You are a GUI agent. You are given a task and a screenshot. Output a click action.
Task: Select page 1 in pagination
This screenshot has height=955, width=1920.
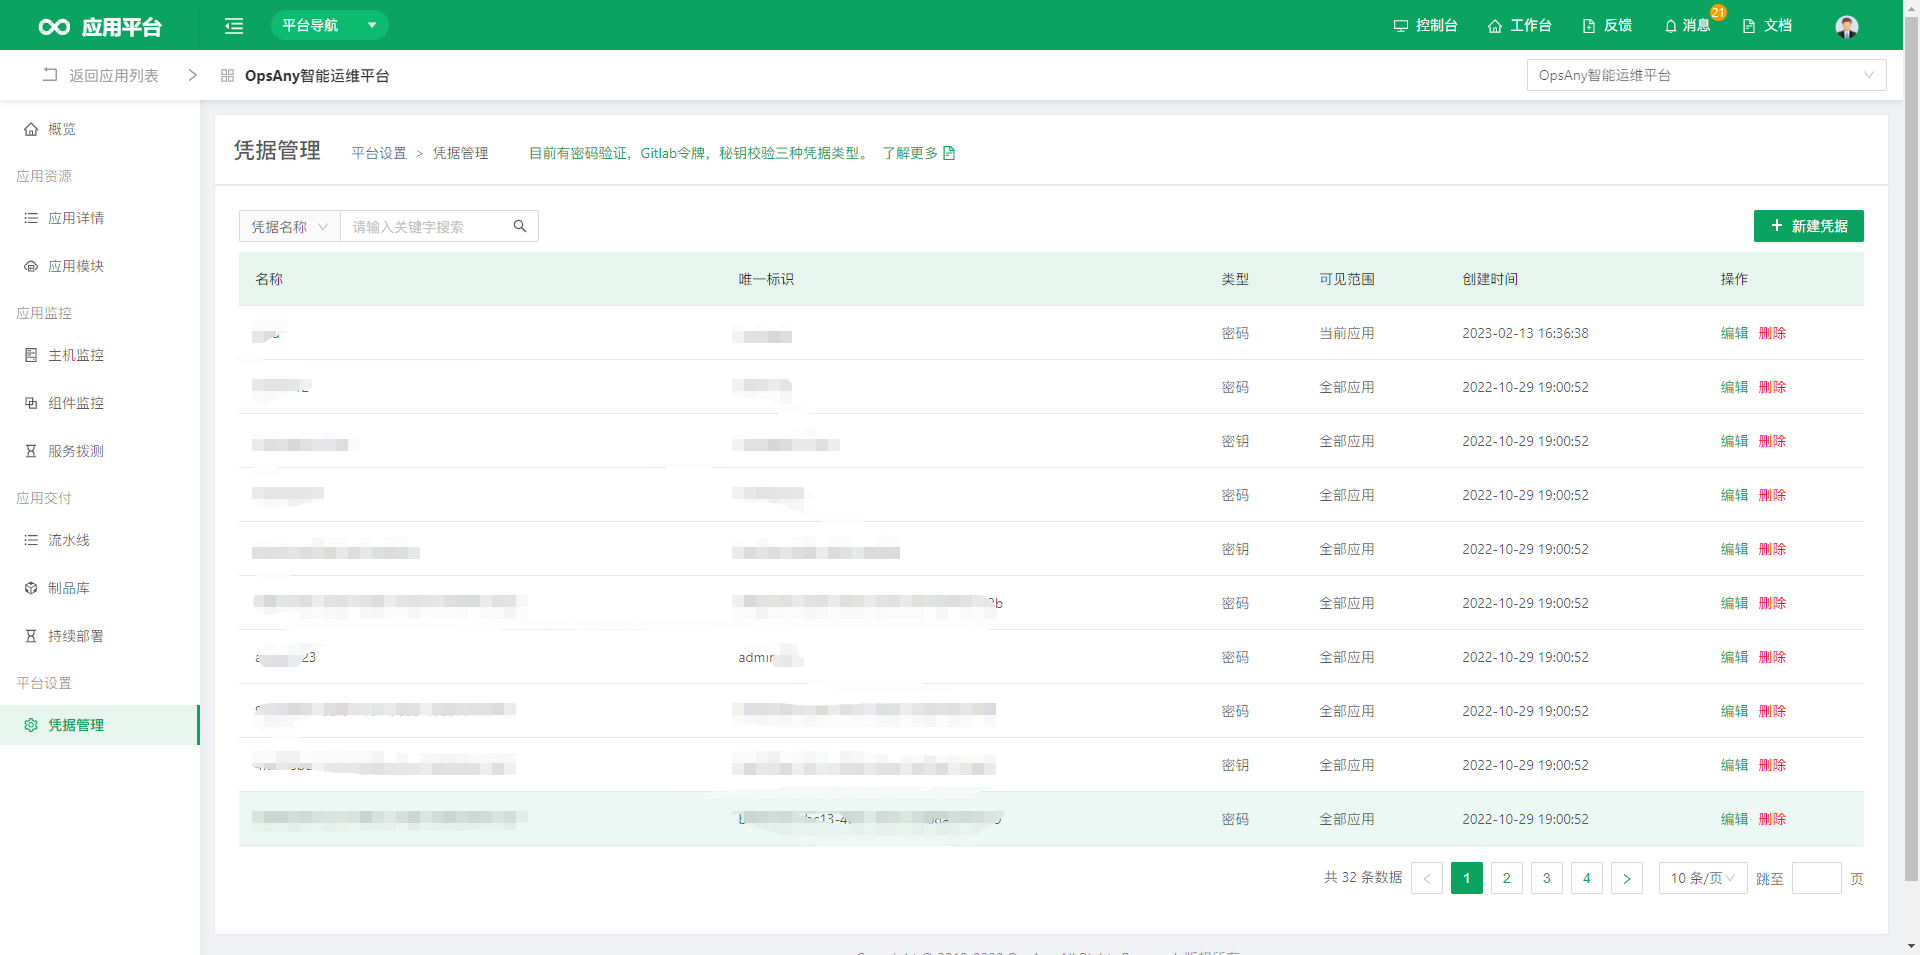1467,878
